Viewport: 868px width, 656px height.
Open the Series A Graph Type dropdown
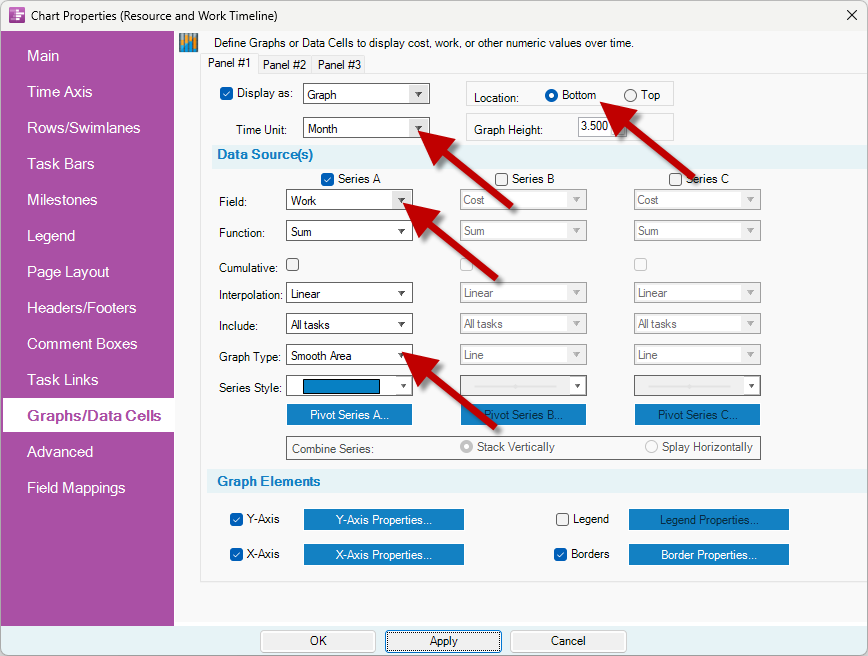401,356
